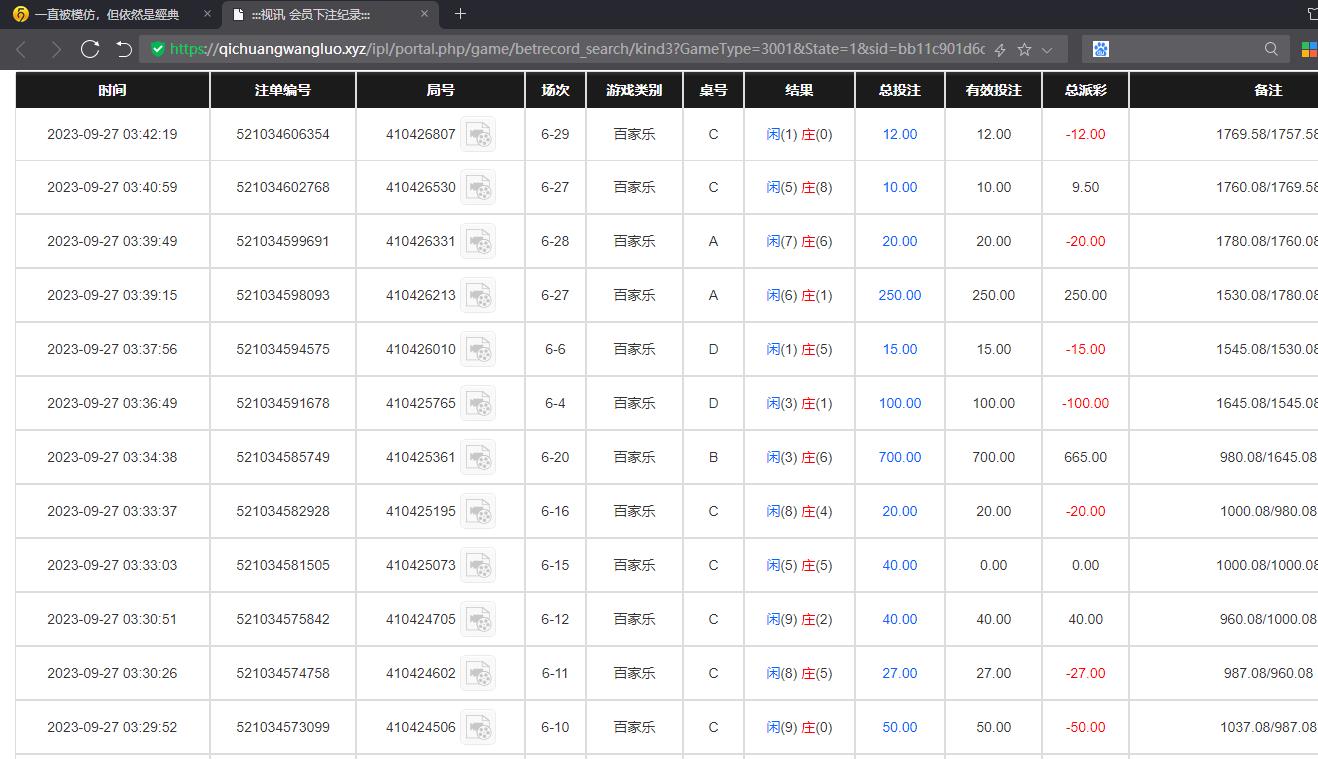Click the green secure shield icon
The height and width of the screenshot is (759, 1318).
click(158, 49)
